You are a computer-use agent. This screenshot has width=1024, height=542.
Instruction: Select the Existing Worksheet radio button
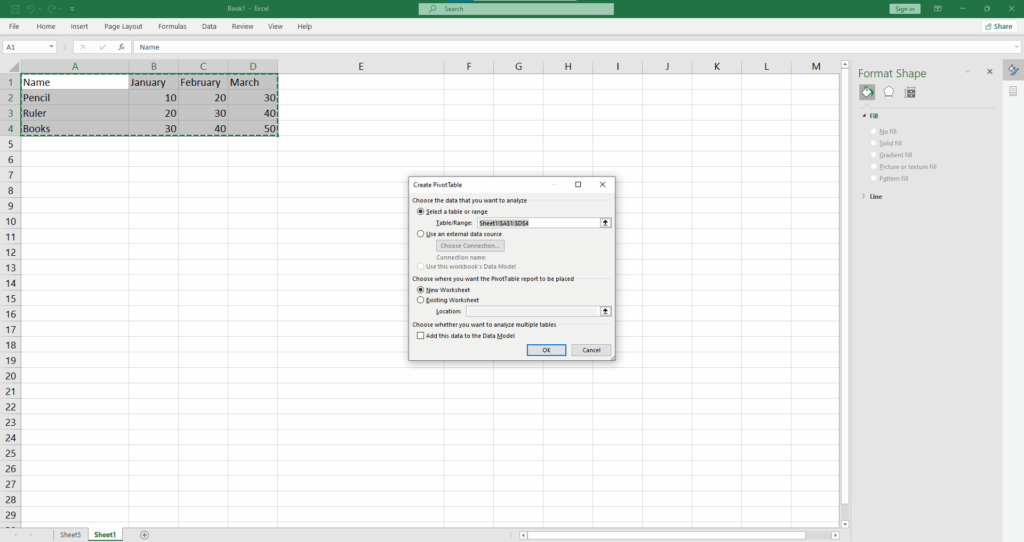pos(421,300)
